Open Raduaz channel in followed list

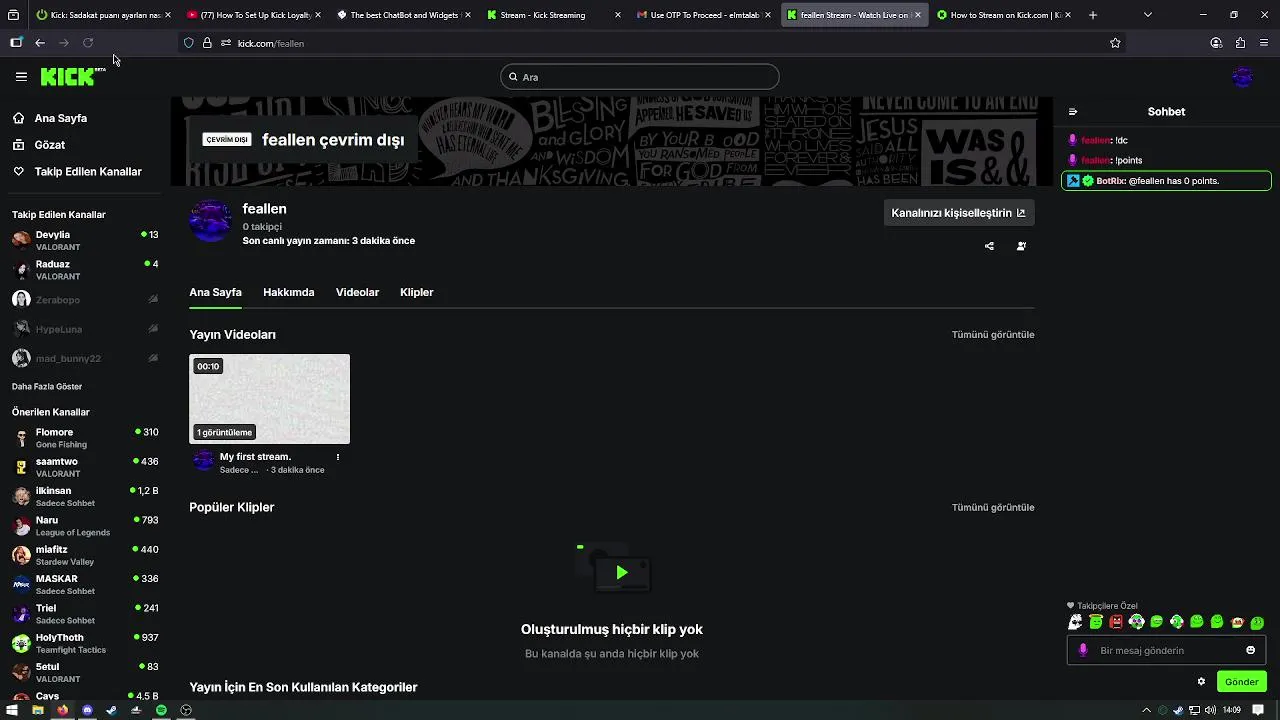(x=85, y=270)
